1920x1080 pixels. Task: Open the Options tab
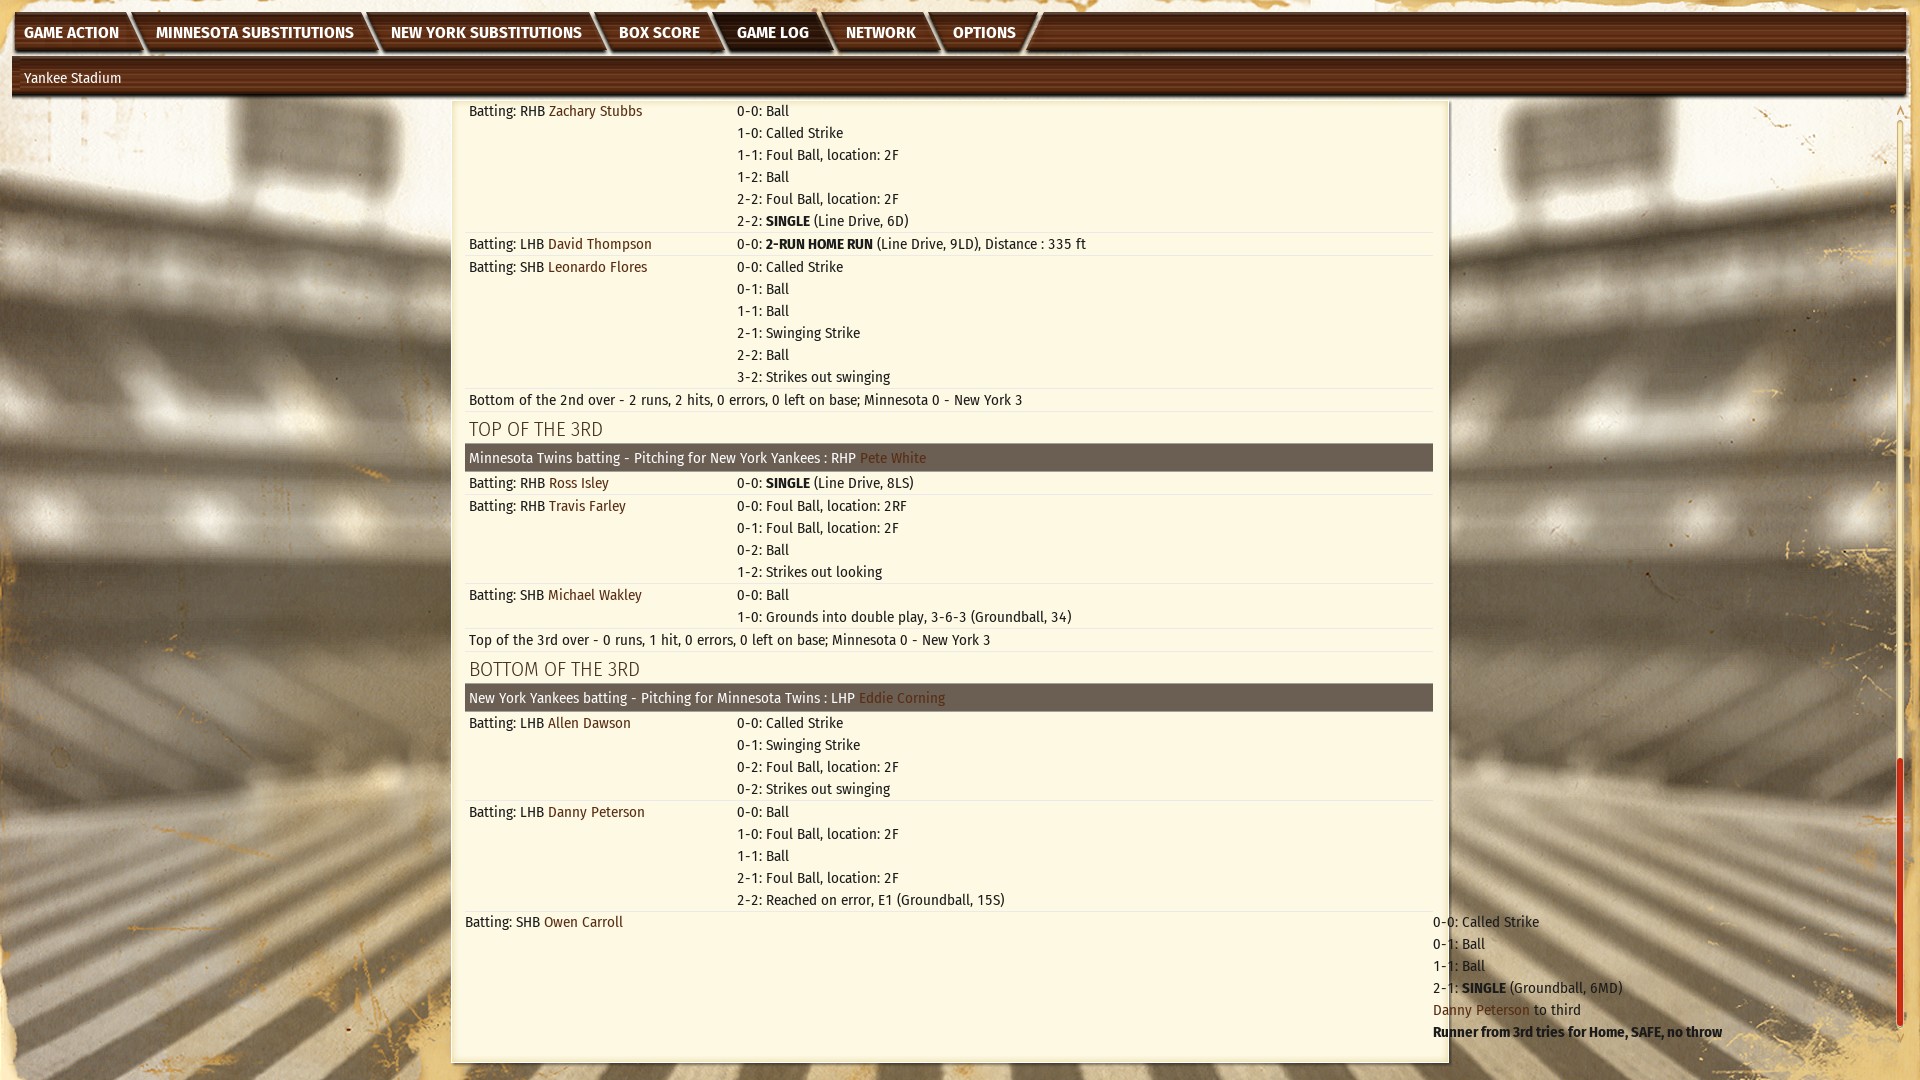pos(983,33)
